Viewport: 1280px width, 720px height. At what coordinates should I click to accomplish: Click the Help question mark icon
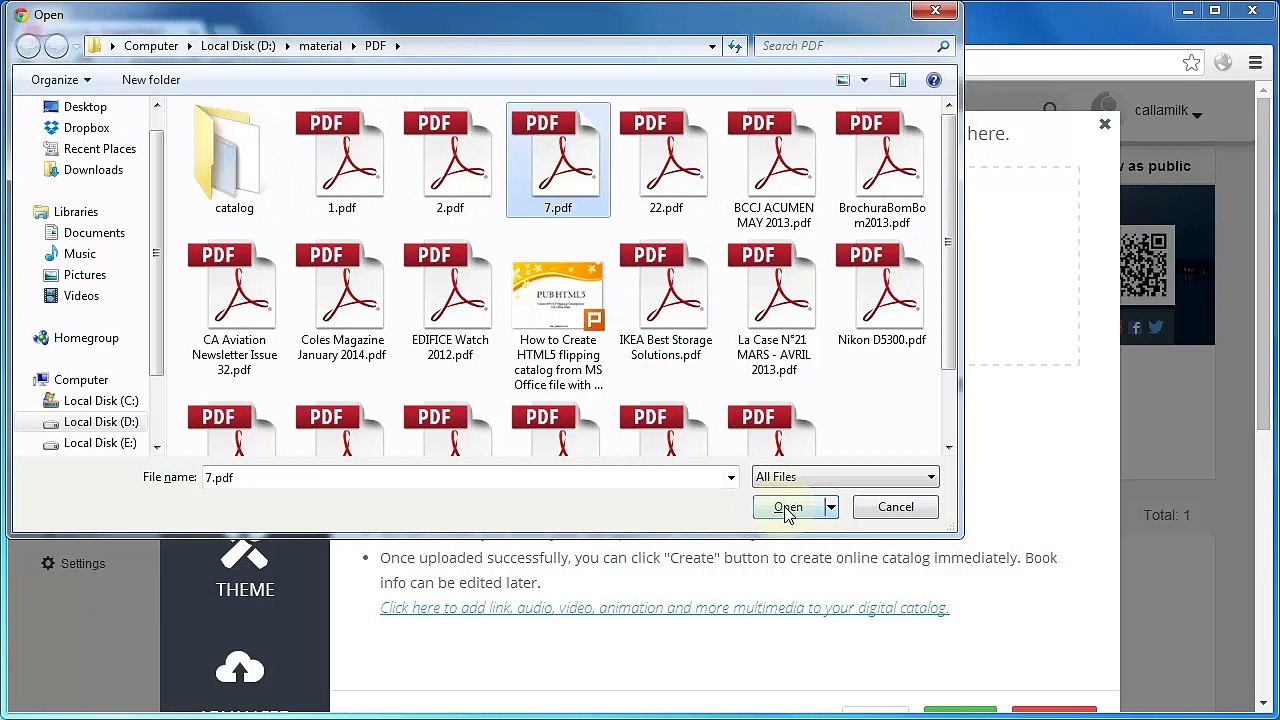[x=933, y=80]
